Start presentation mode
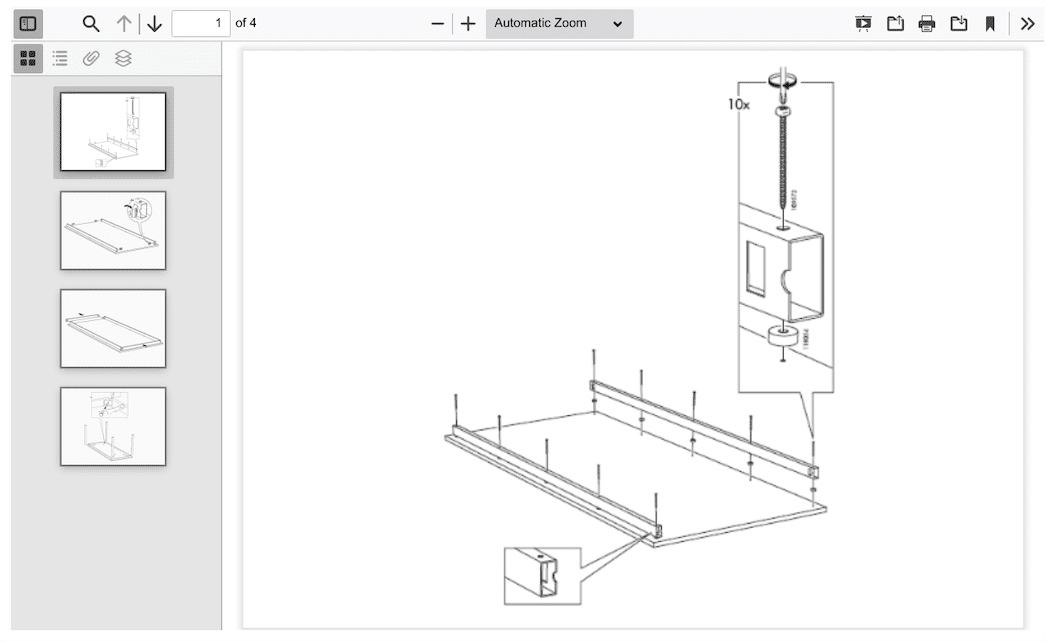Screen dimensions: 1046x642 tap(862, 22)
